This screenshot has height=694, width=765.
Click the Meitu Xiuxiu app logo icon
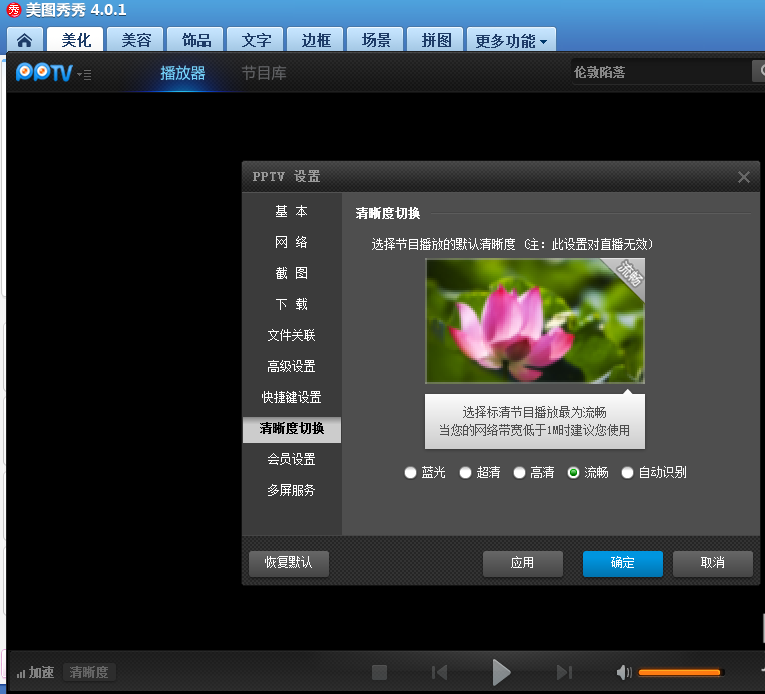point(14,10)
